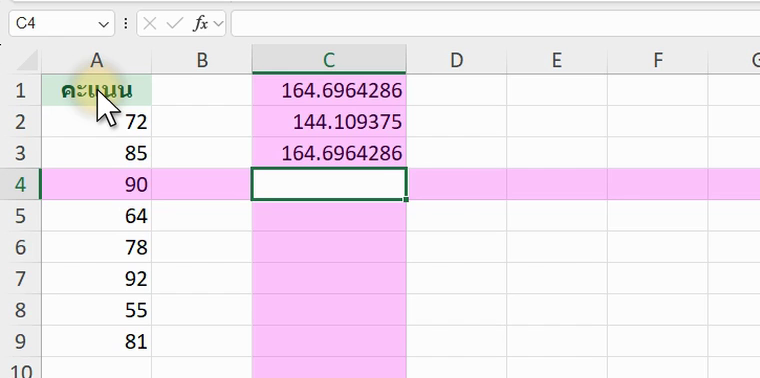
Task: Select cell A2 containing 72
Action: (x=96, y=122)
